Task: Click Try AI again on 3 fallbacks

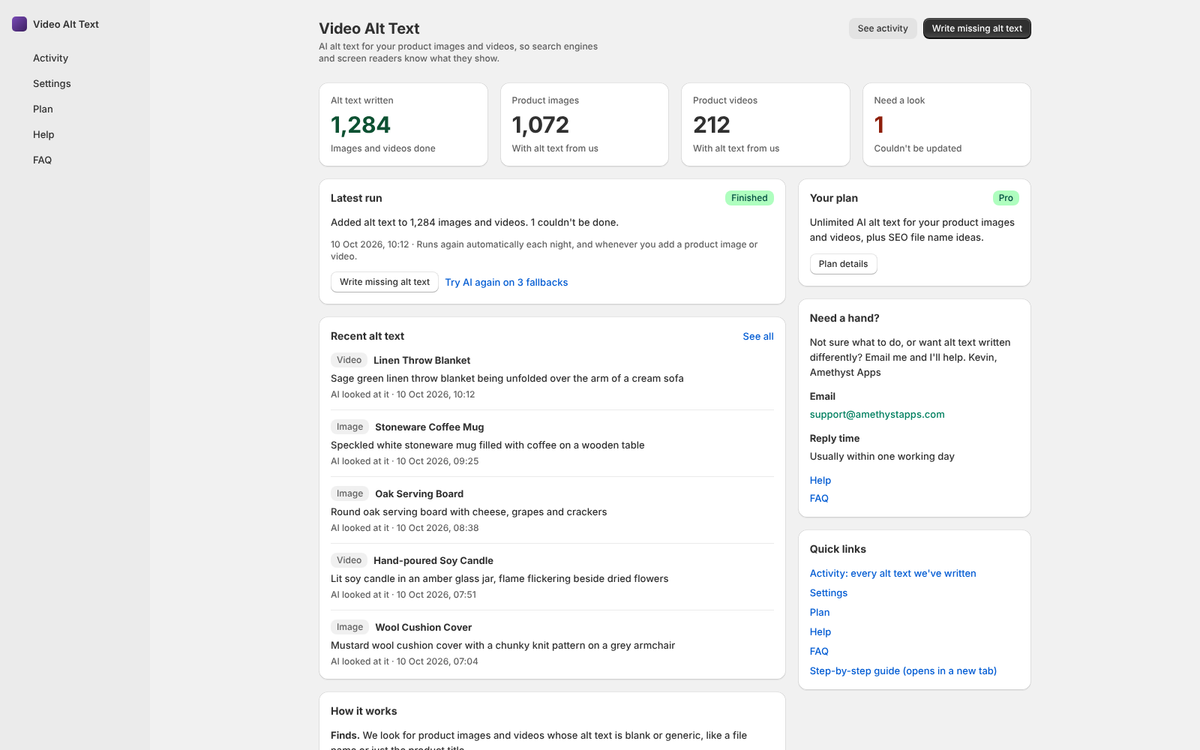Action: click(506, 283)
